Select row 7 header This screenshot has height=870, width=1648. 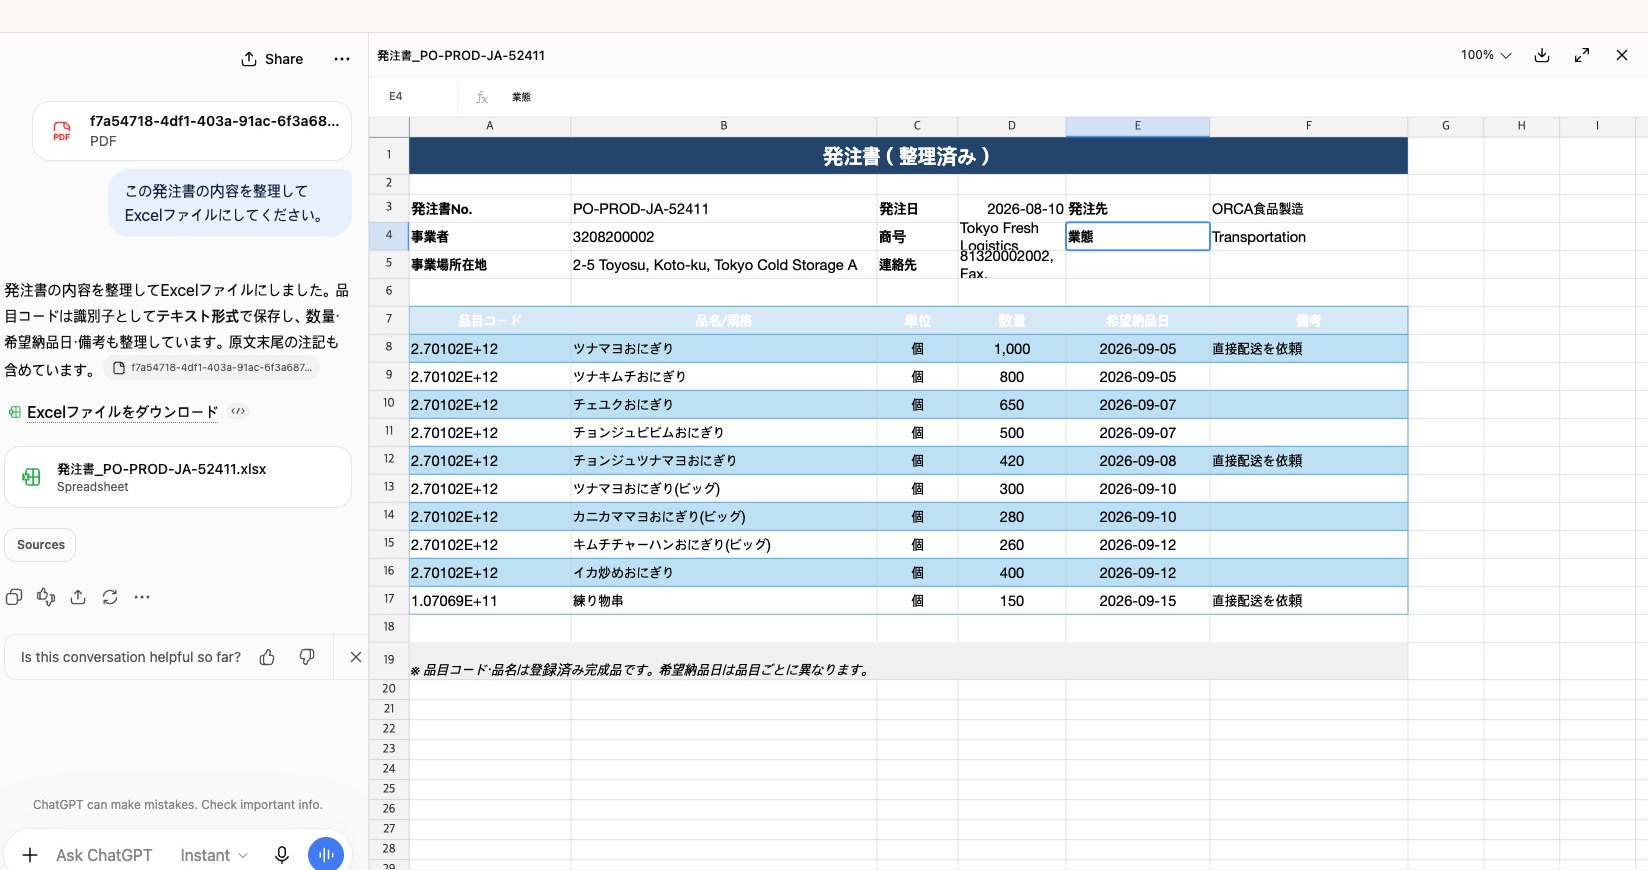(389, 319)
